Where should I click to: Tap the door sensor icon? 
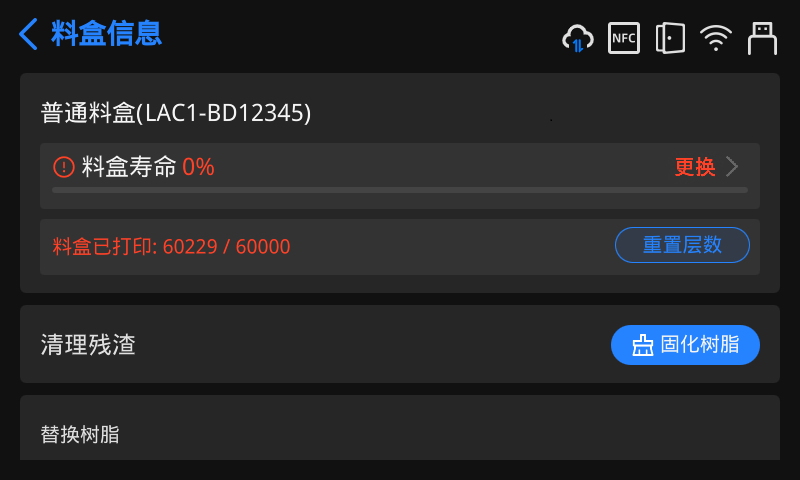pos(670,38)
